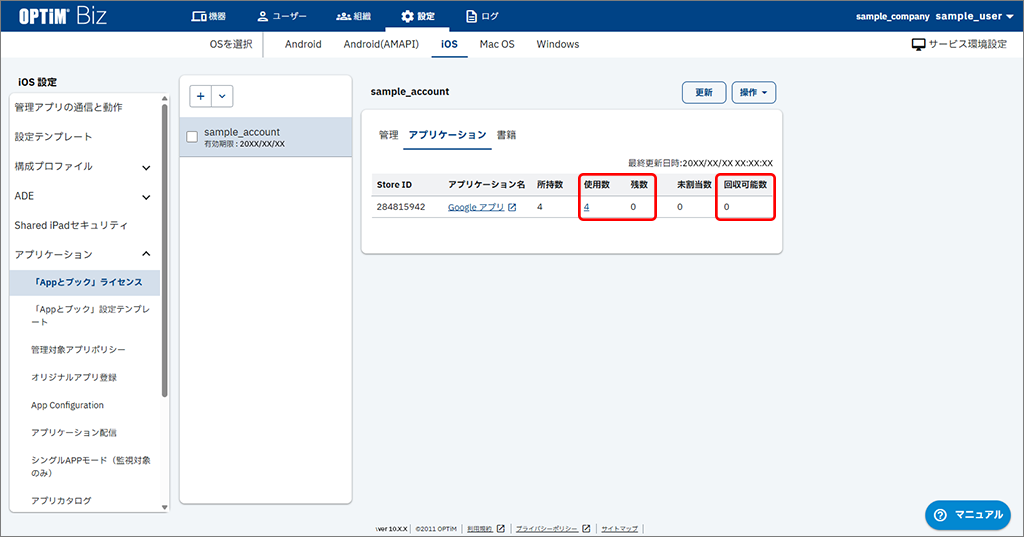Open シングルAPPモード item
Viewport: 1024px width, 537px height.
(90, 466)
